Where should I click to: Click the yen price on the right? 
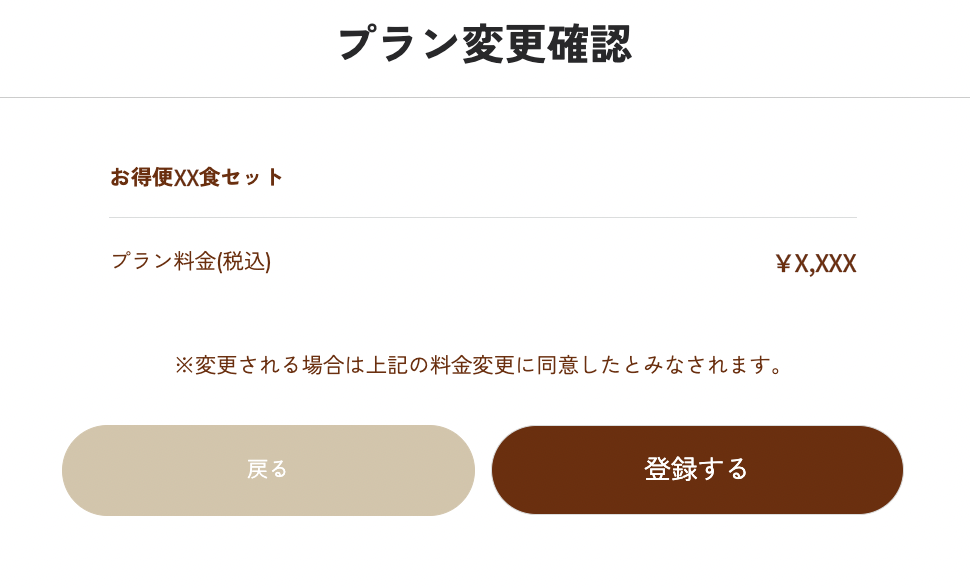tap(815, 264)
